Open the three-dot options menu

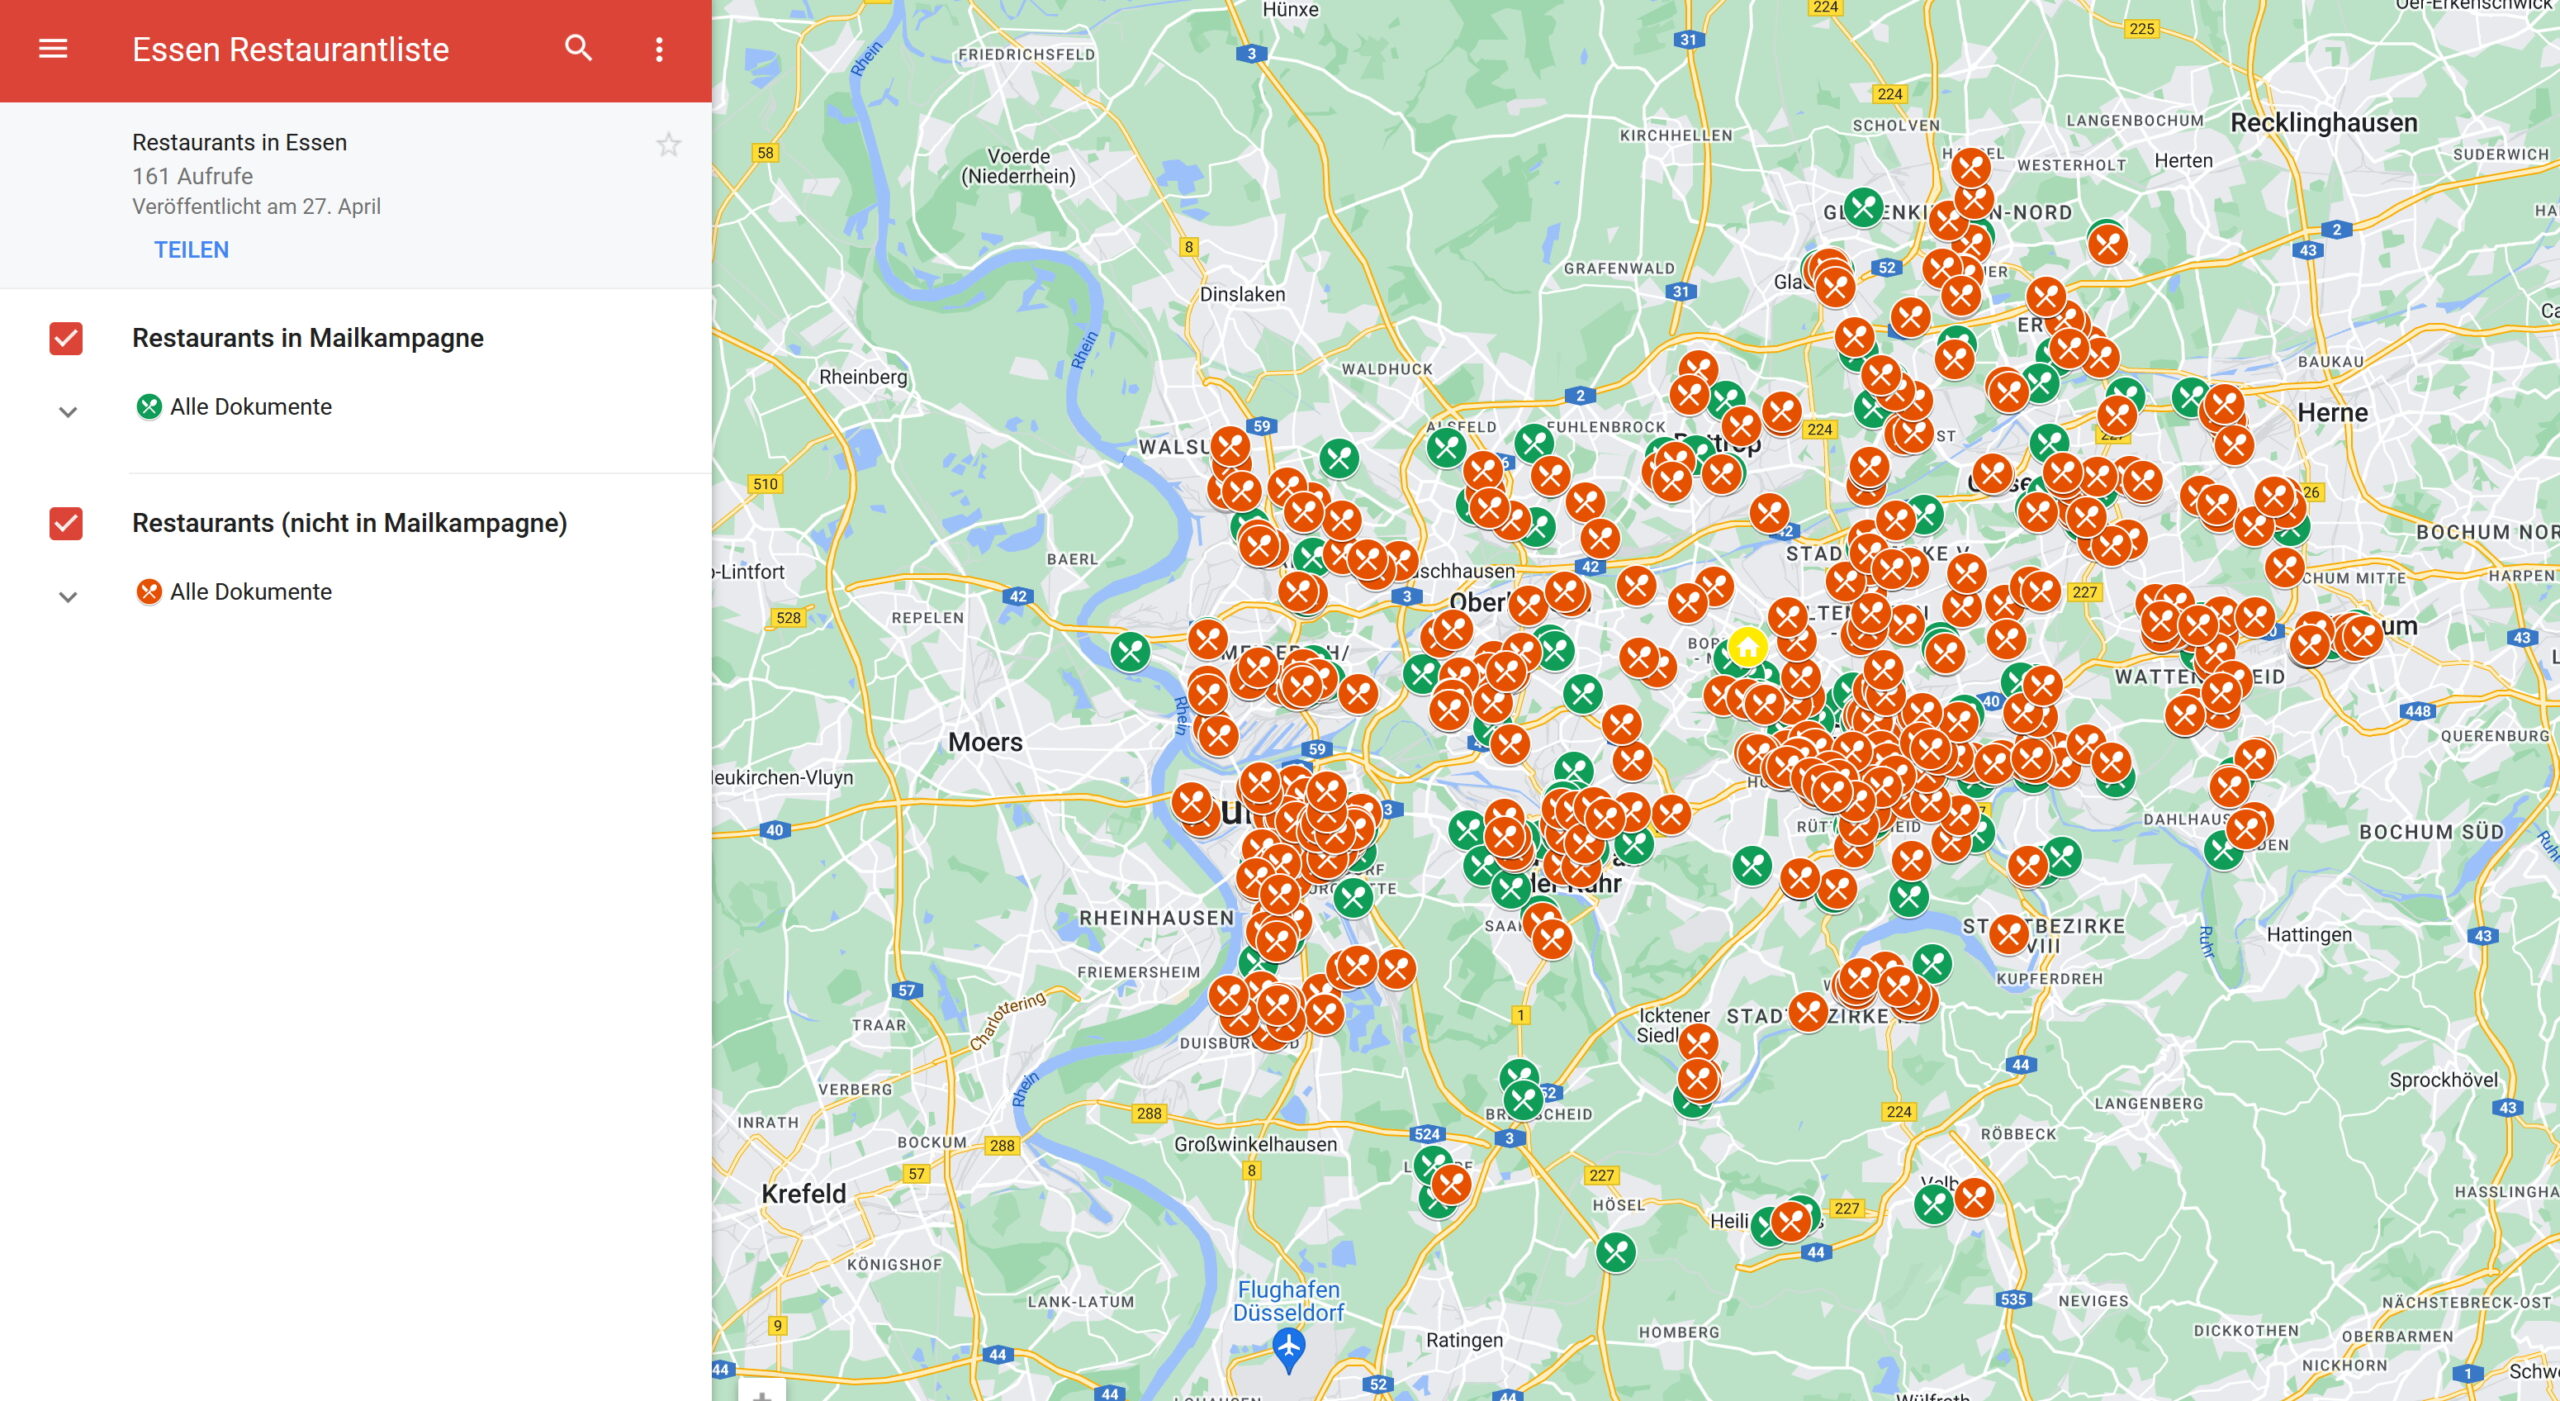tap(659, 49)
